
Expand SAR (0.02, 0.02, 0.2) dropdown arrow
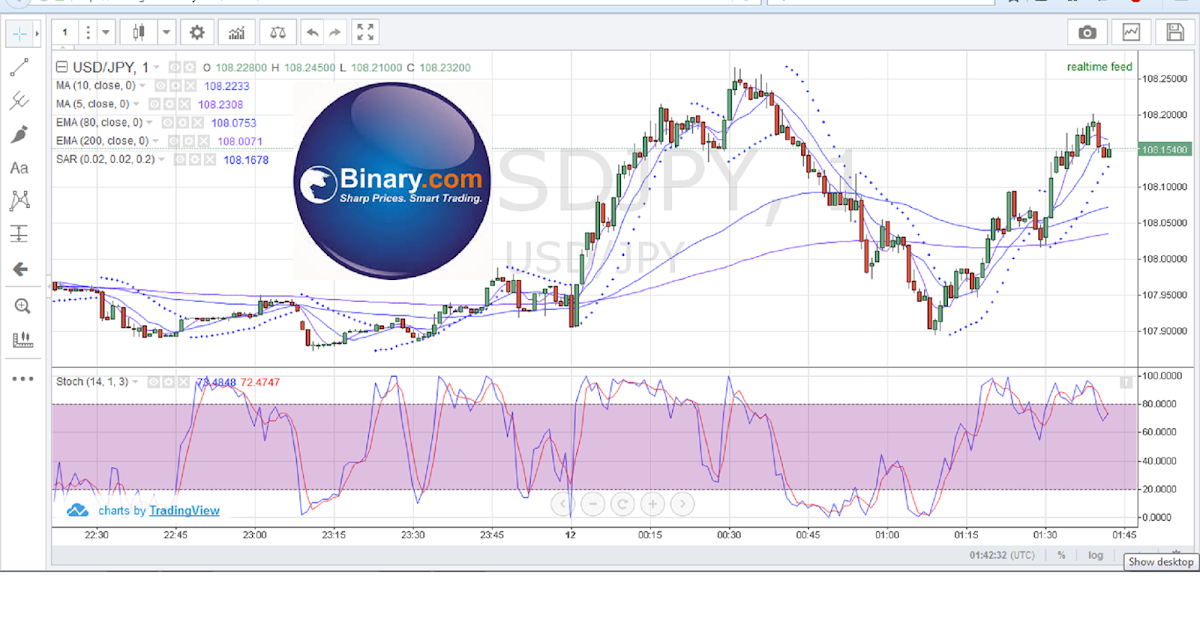[x=161, y=159]
